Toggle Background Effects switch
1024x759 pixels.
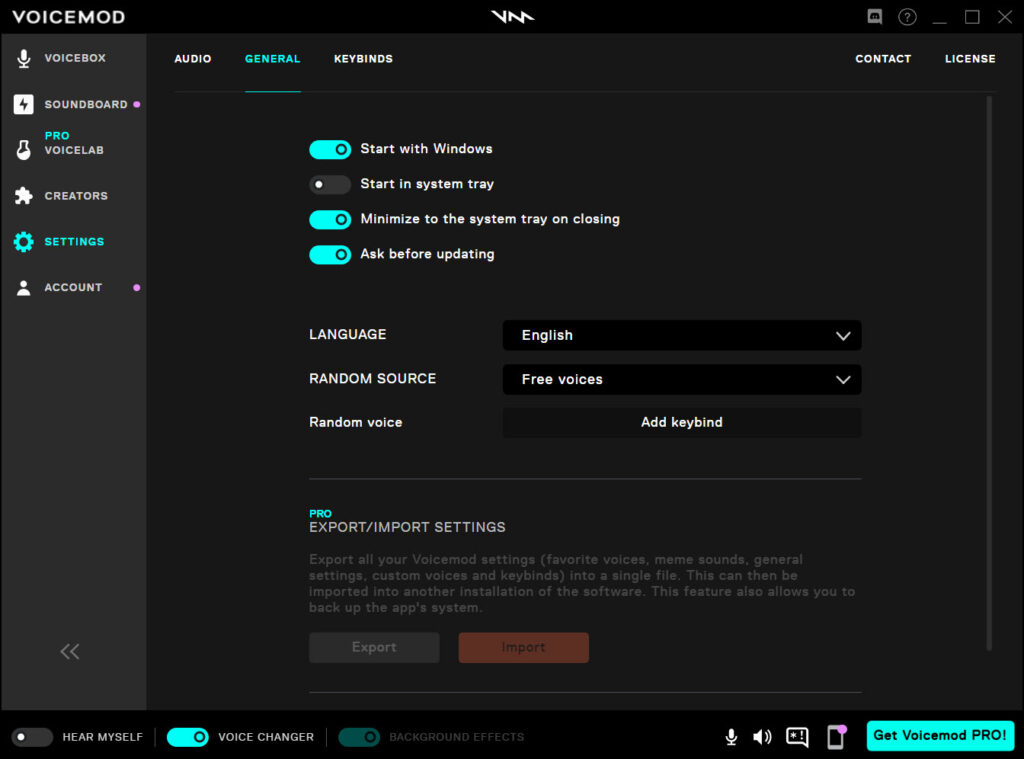click(x=359, y=737)
